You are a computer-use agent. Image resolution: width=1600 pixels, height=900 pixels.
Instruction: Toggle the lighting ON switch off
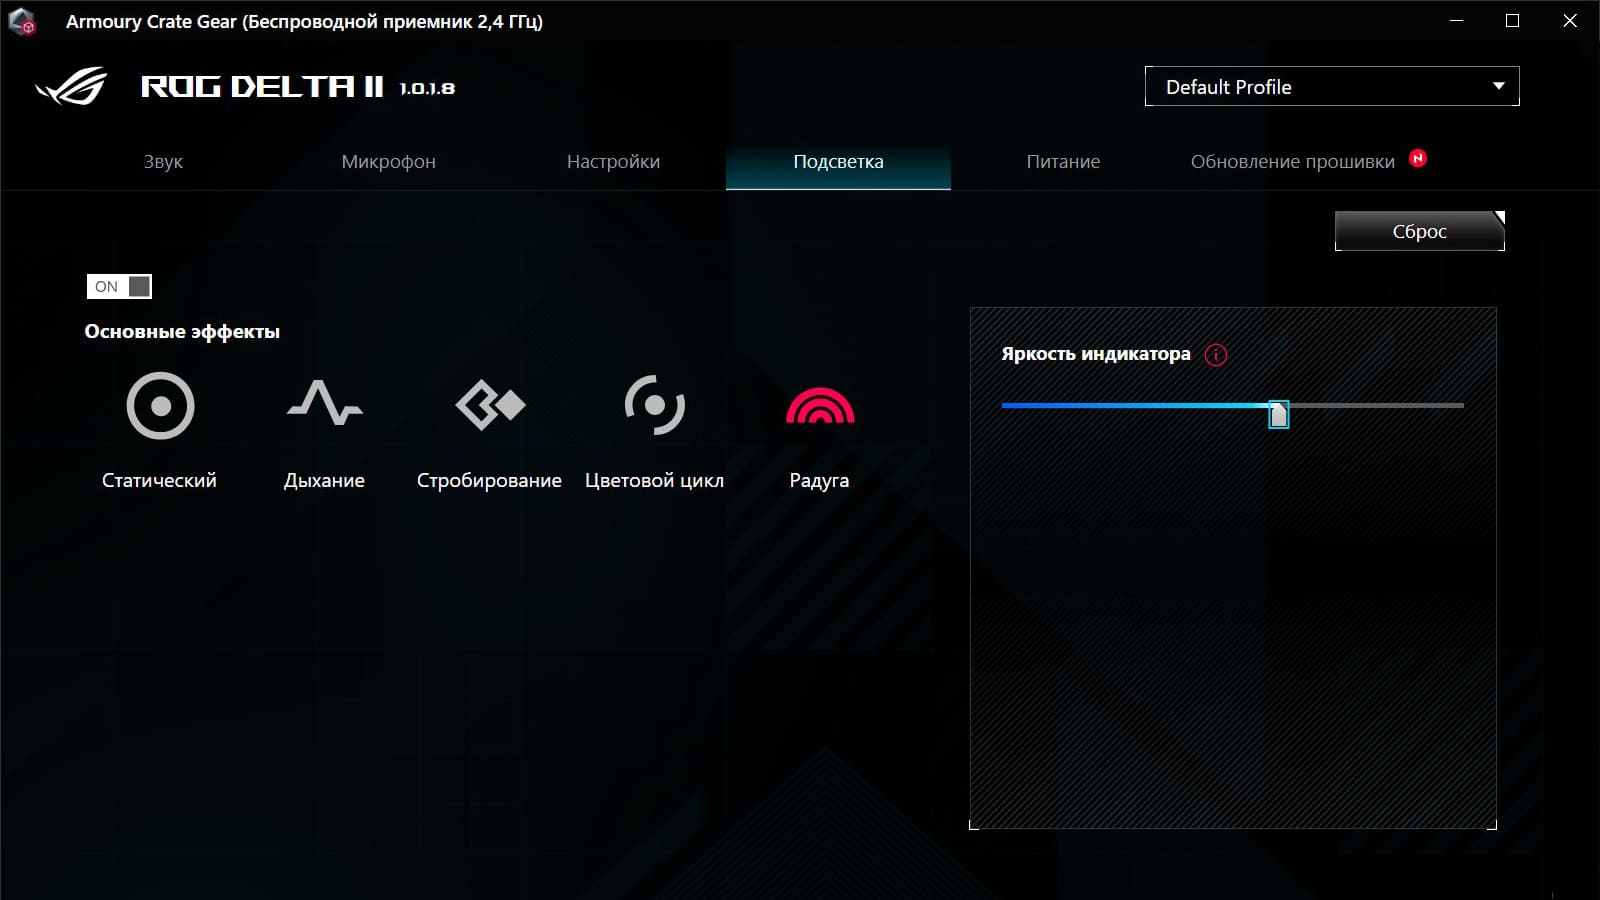point(119,287)
